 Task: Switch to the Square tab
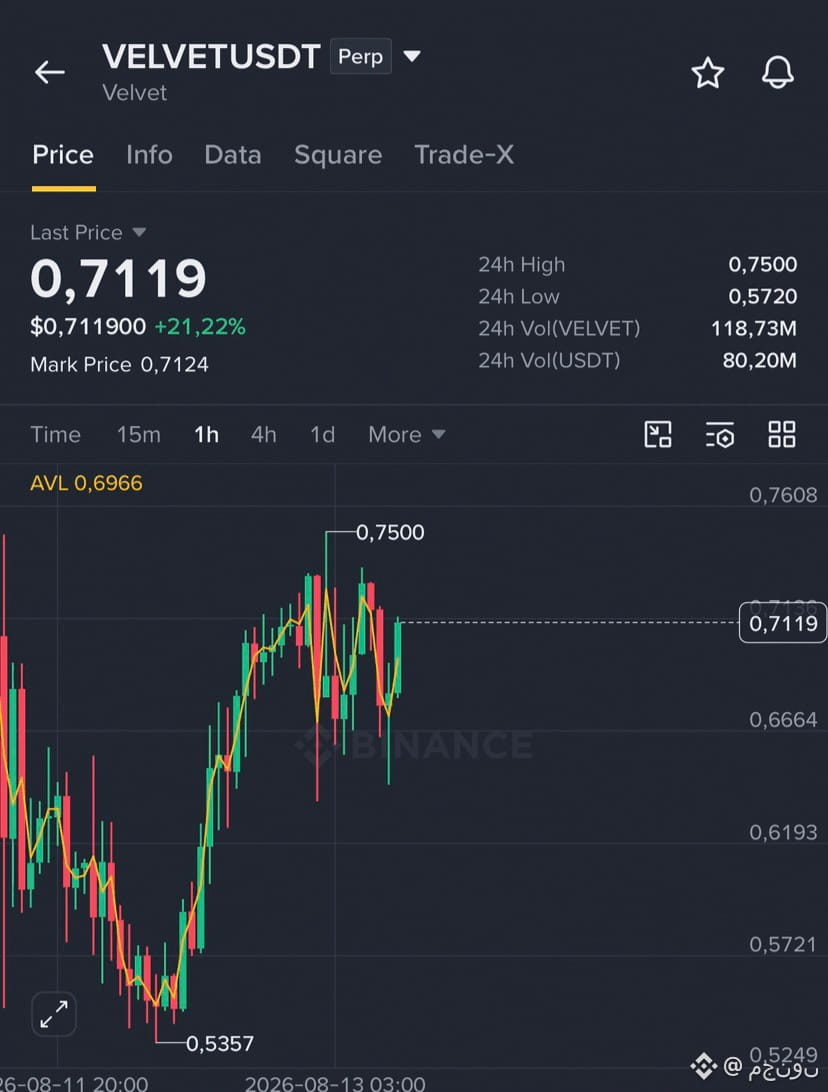(x=338, y=155)
